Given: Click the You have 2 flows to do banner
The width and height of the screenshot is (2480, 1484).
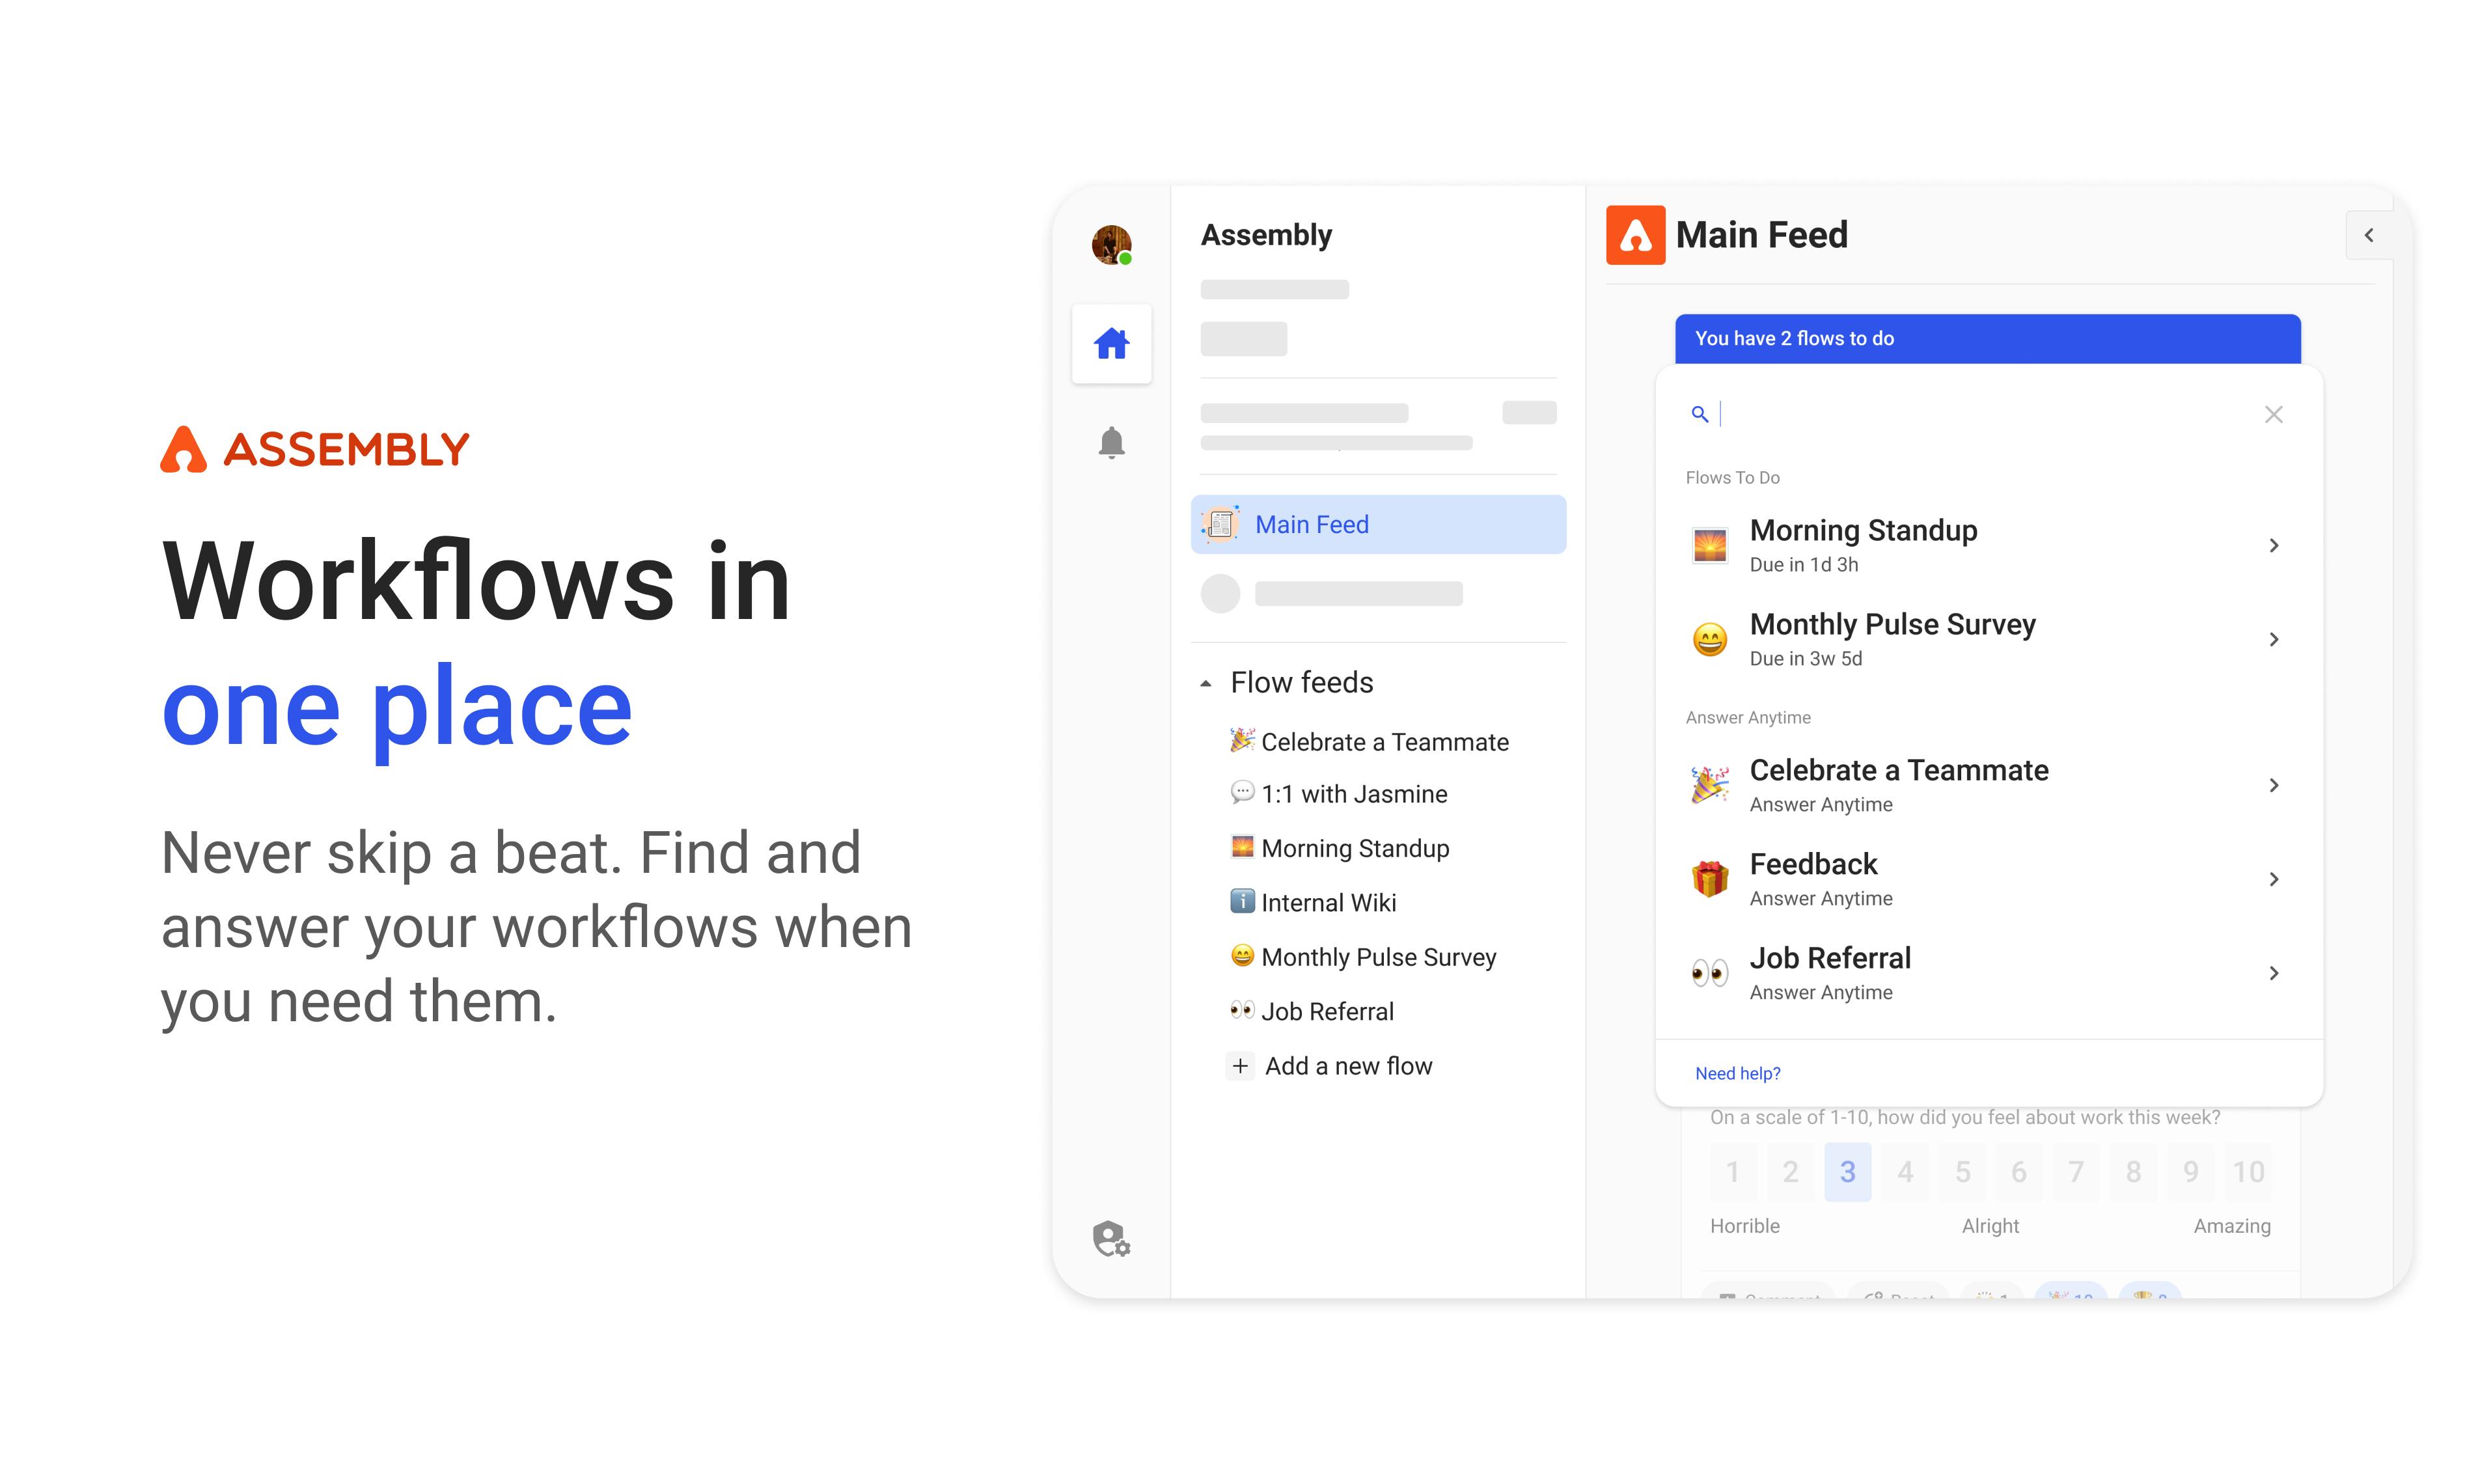Looking at the screenshot, I should point(1987,339).
